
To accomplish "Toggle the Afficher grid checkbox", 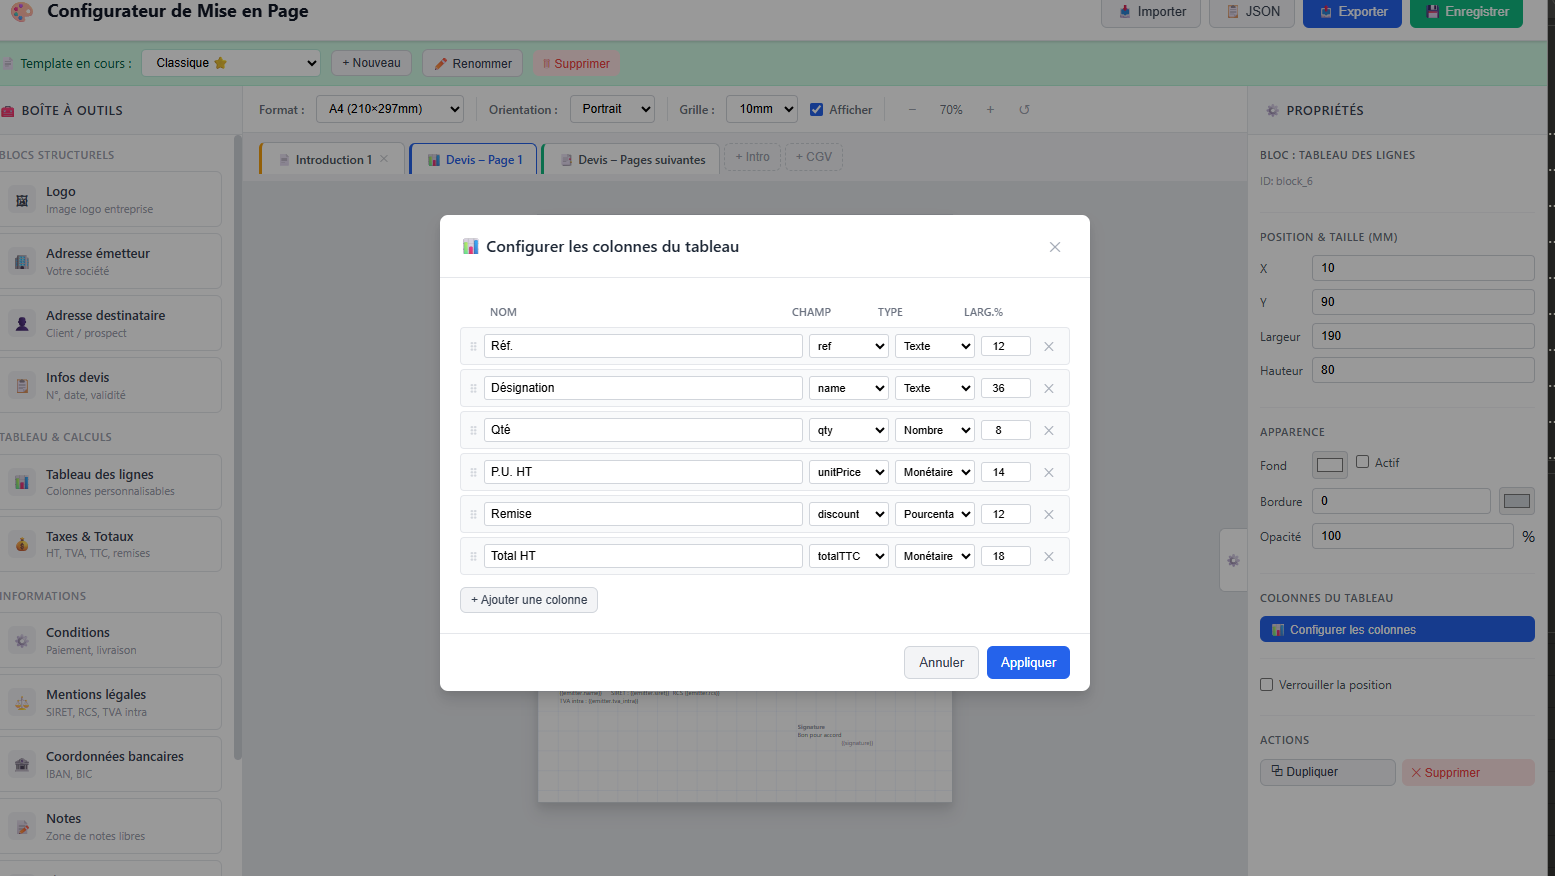I will tap(817, 110).
